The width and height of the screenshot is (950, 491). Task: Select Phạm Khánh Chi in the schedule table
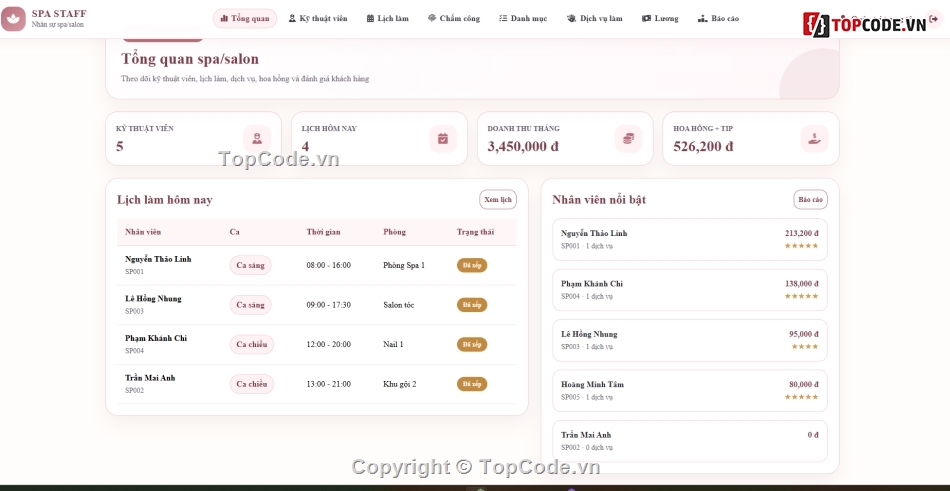(156, 338)
